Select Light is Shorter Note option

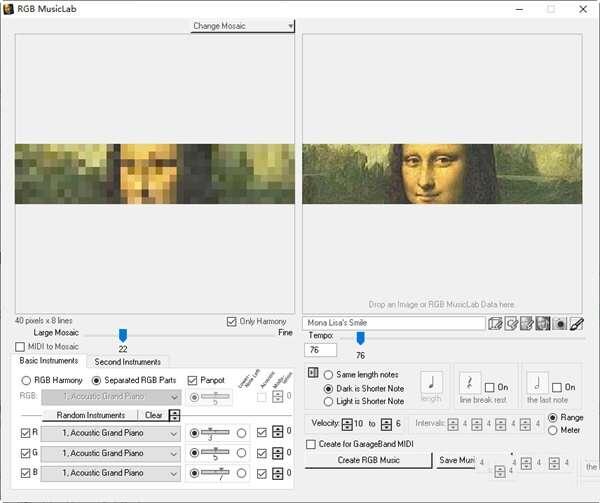[x=328, y=401]
